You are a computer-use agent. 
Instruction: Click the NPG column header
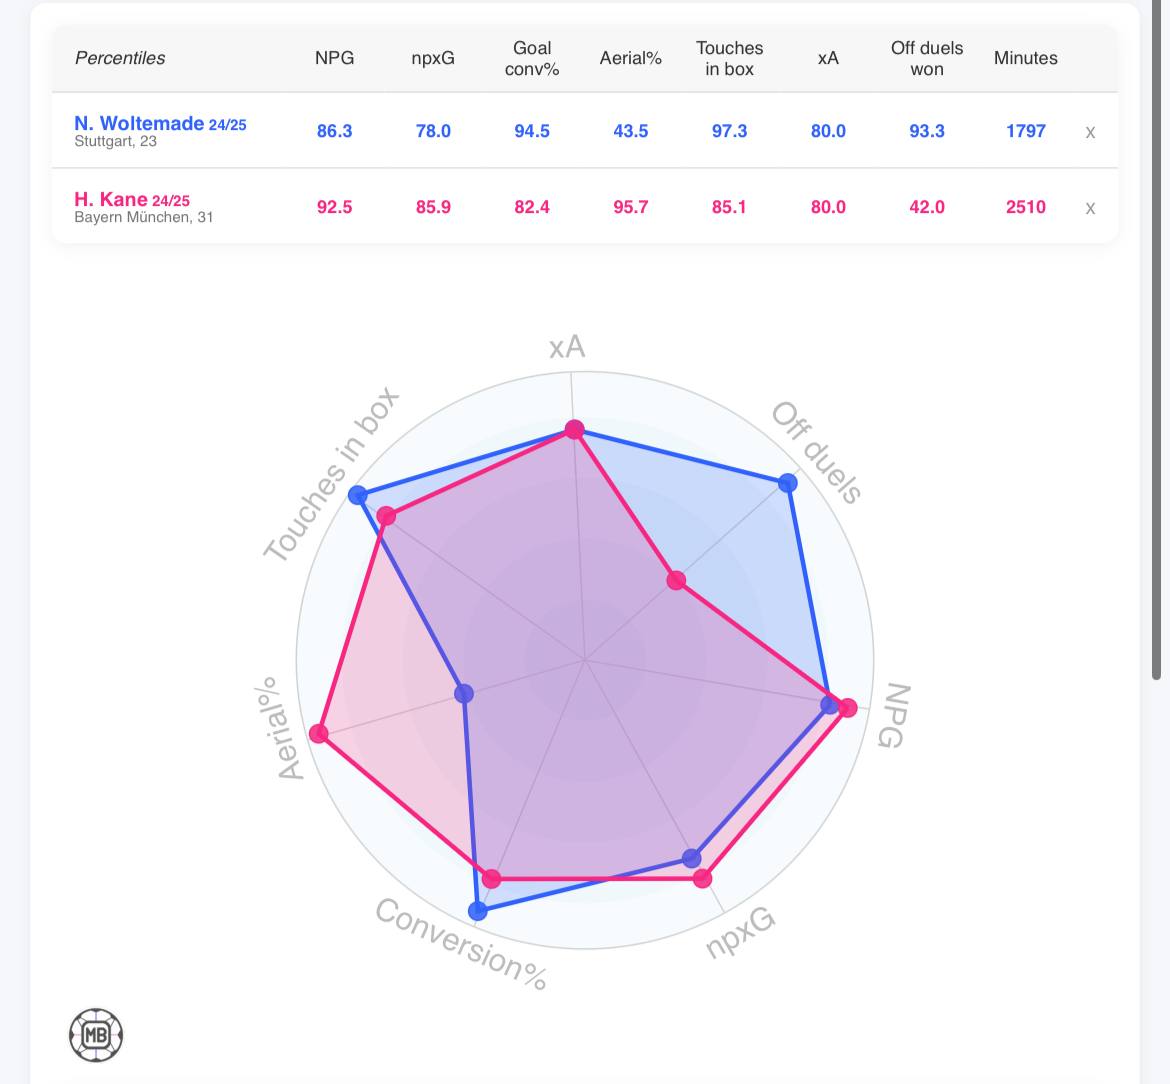pyautogui.click(x=334, y=58)
